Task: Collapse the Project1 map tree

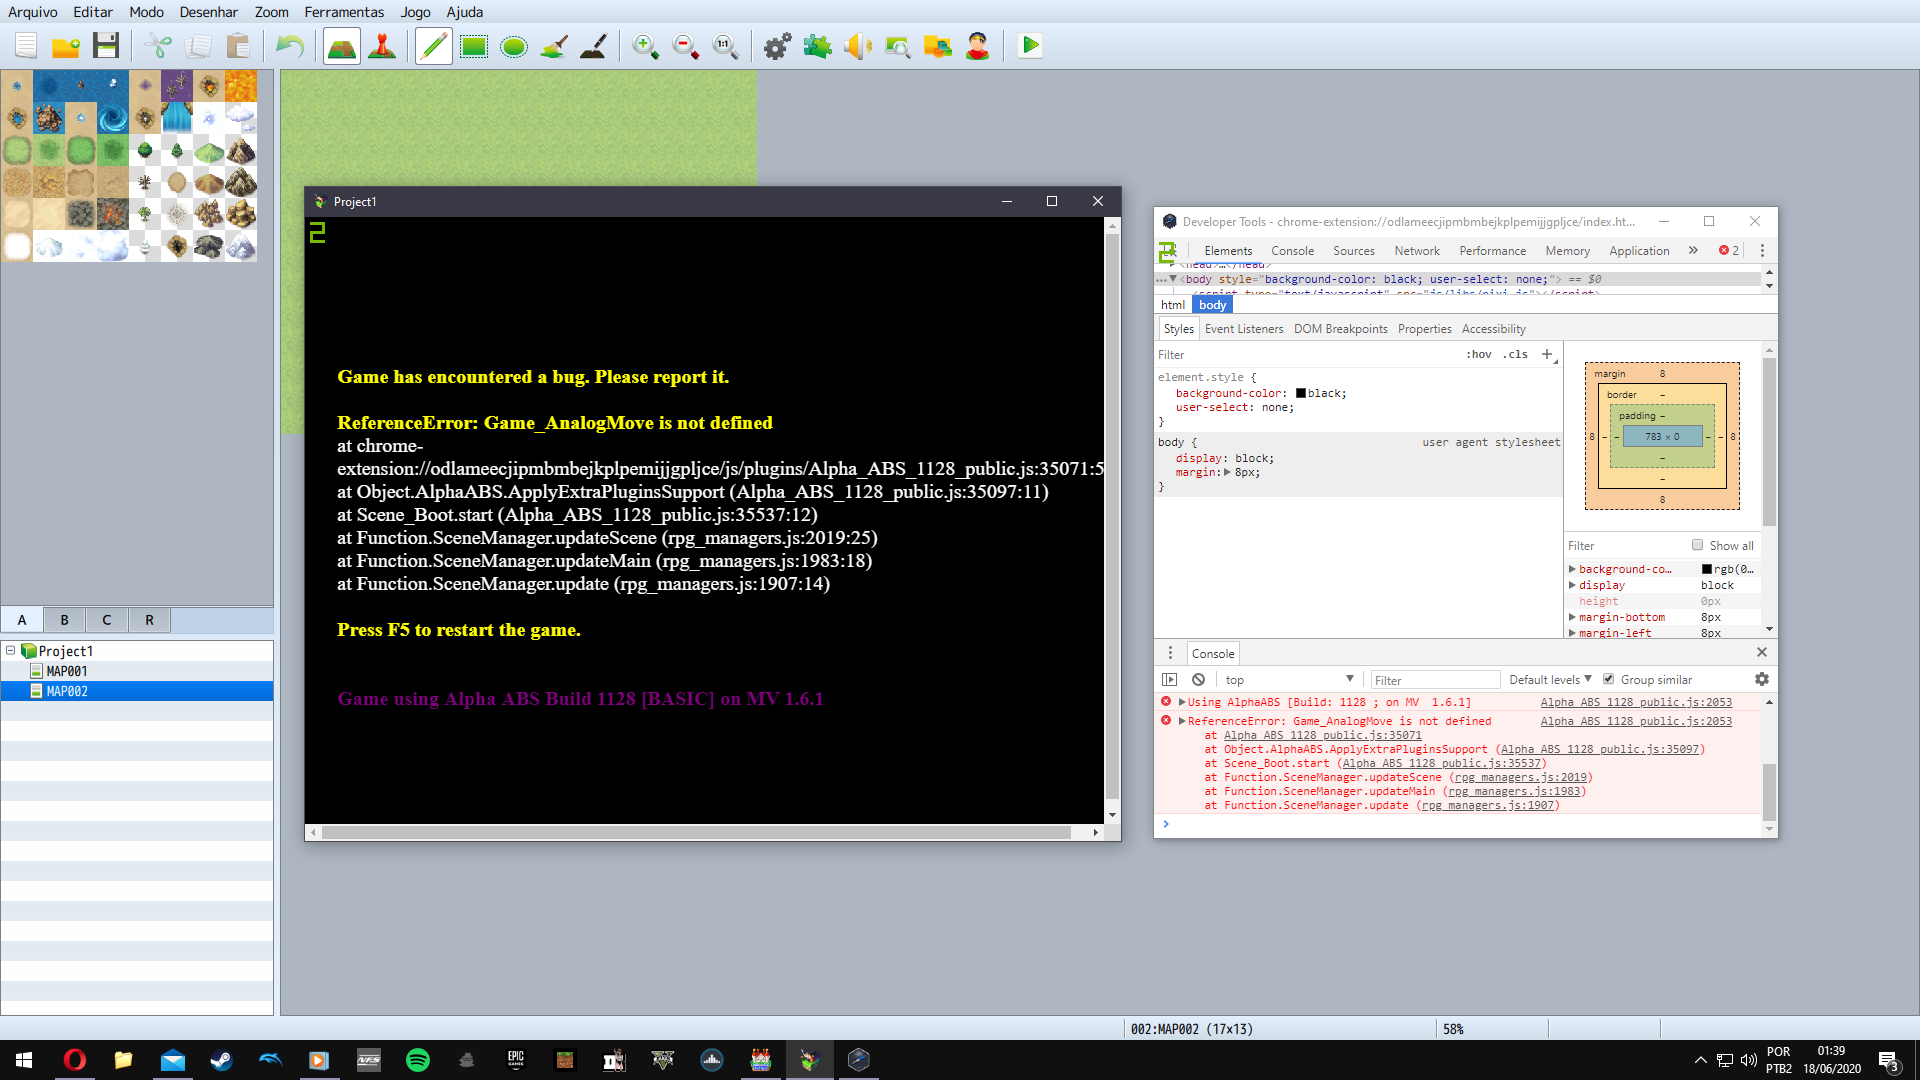Action: [x=11, y=651]
